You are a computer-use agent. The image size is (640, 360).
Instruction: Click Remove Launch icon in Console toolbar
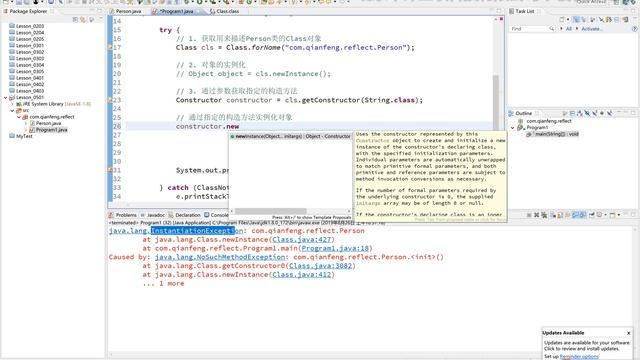(537, 215)
